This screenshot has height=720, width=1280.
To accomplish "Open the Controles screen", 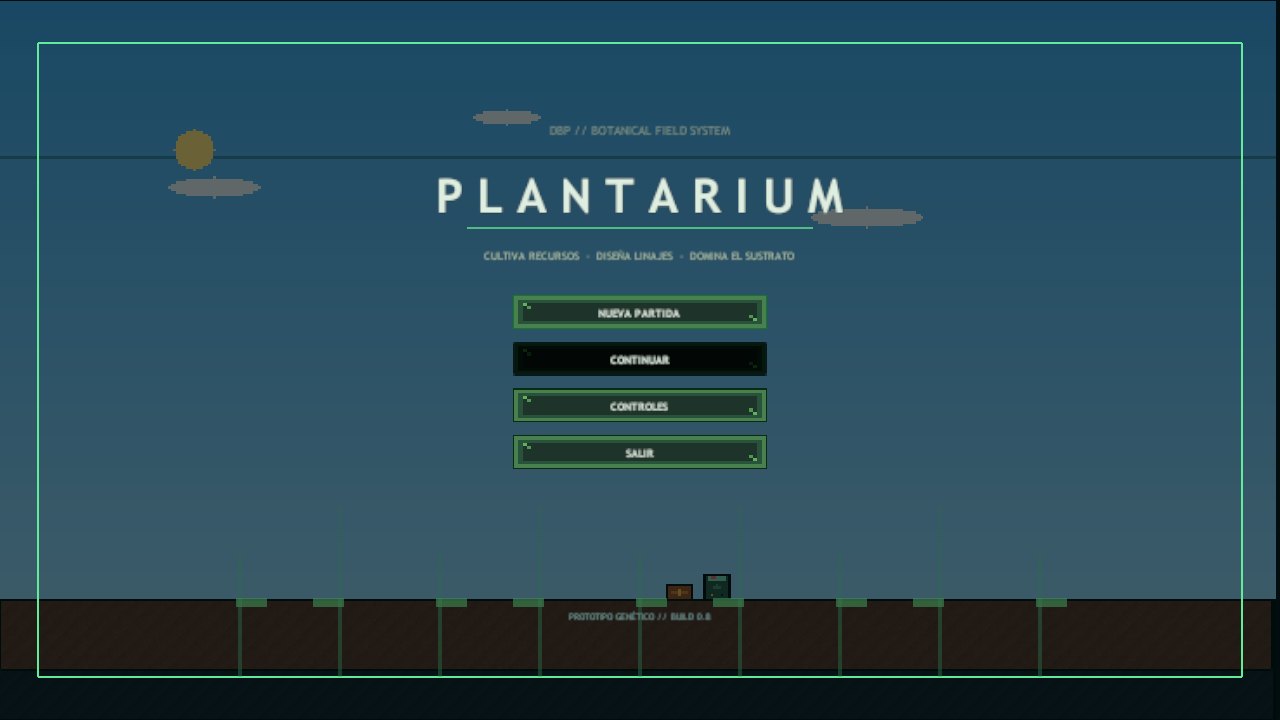I will [x=640, y=406].
